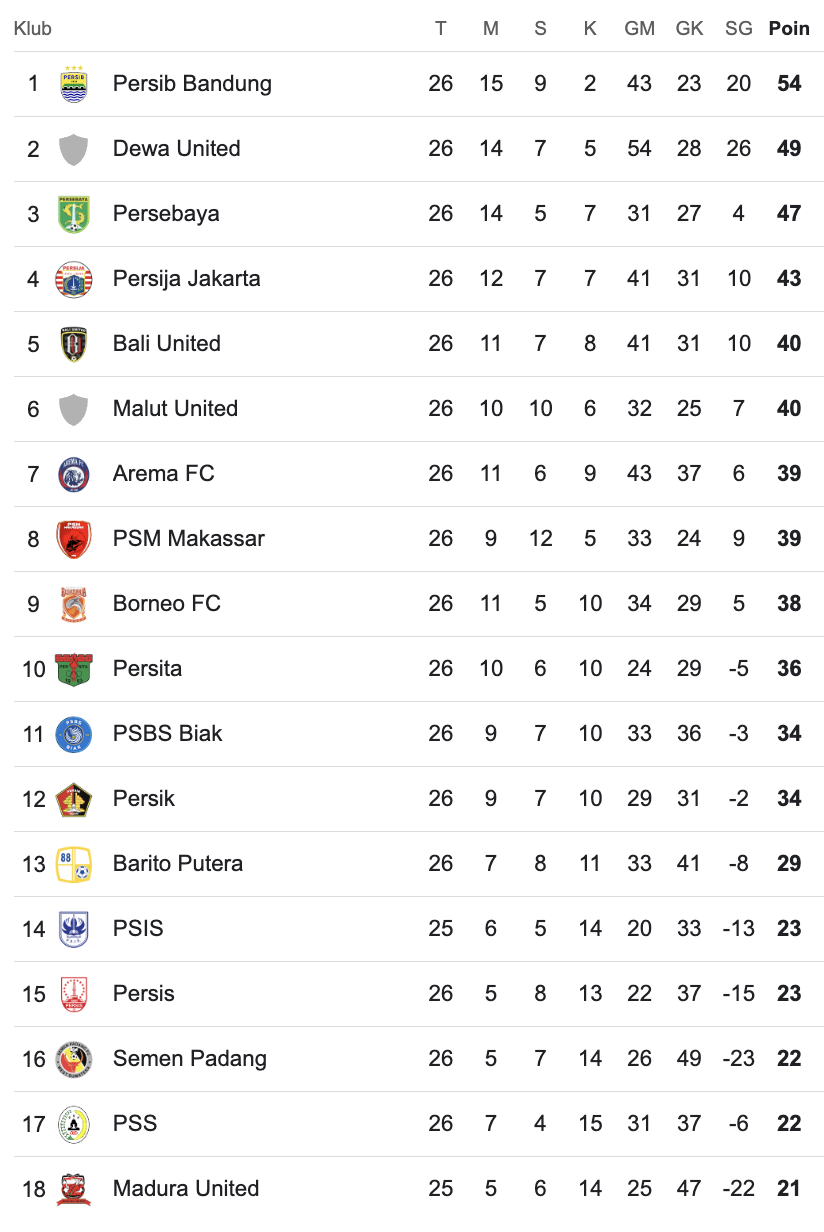The width and height of the screenshot is (824, 1232).
Task: Click the Madura United club logo
Action: coord(74,1189)
